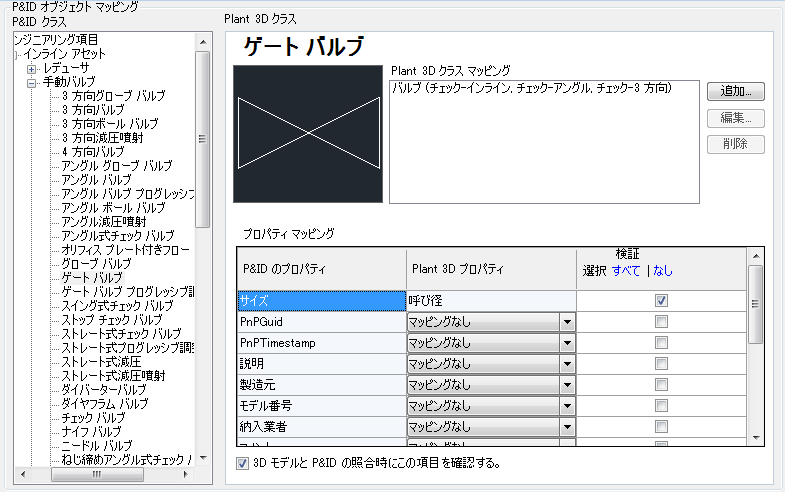
Task: Select the バルブ (チェック-インライン...) class mapping entry
Action: (x=532, y=89)
